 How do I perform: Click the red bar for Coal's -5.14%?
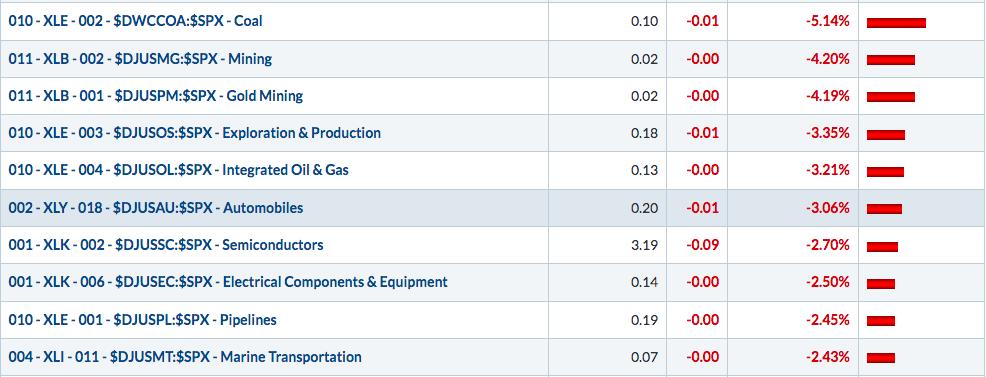click(896, 23)
